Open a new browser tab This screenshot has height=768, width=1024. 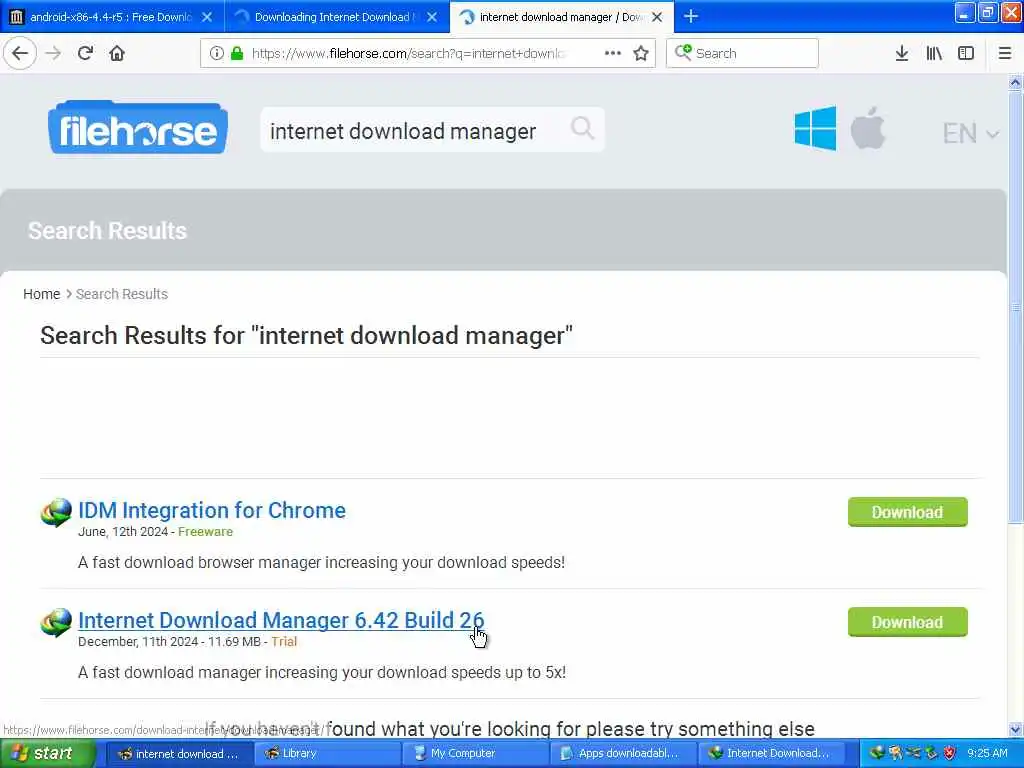(690, 16)
